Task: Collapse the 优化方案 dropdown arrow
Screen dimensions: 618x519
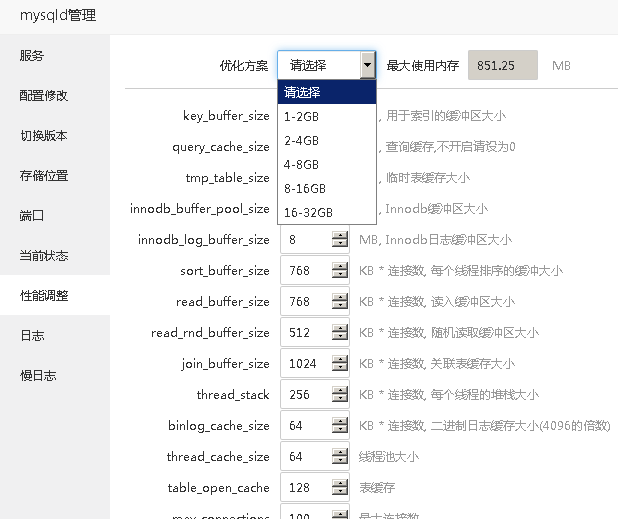Action: (x=367, y=65)
